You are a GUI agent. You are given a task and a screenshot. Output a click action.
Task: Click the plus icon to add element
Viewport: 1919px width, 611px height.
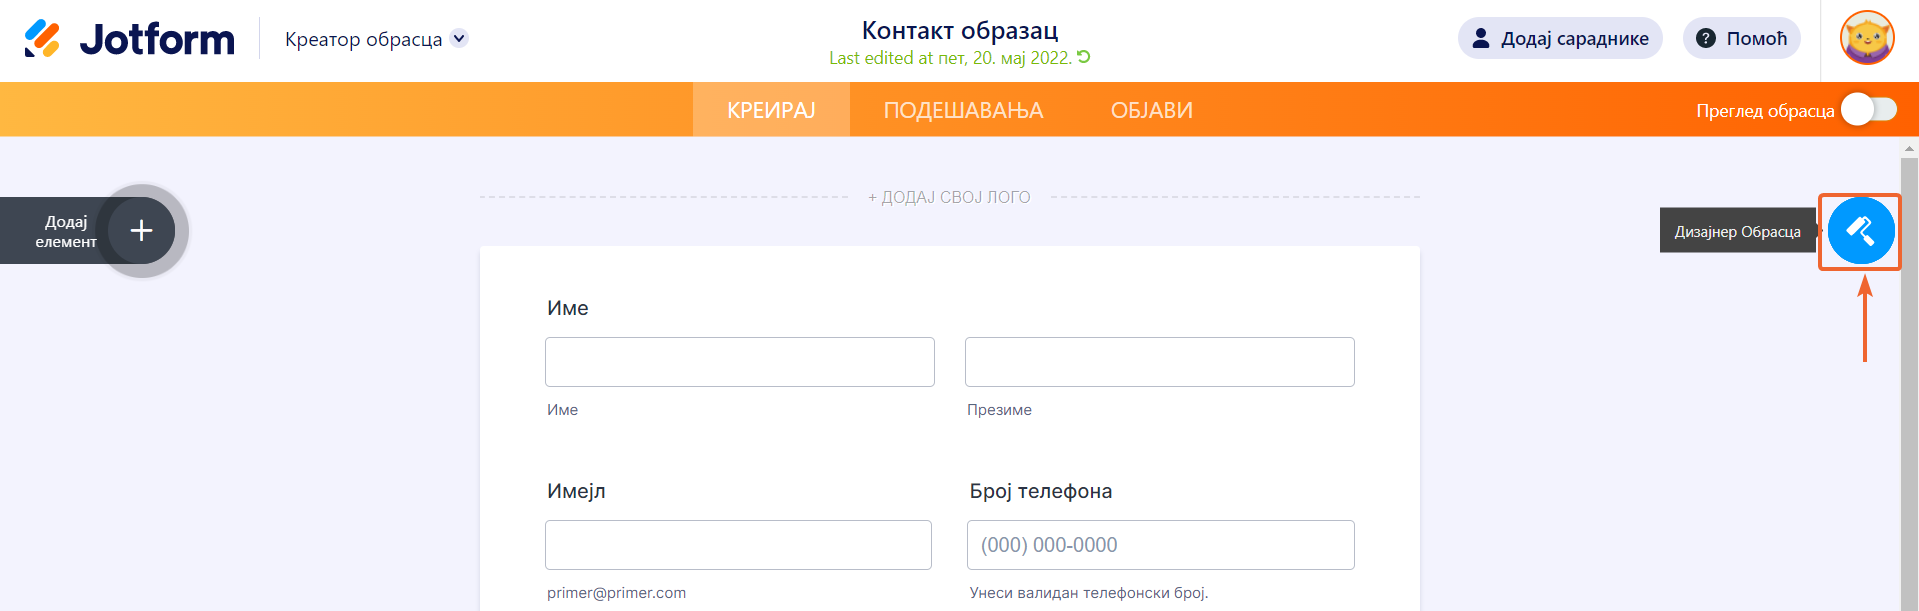142,231
